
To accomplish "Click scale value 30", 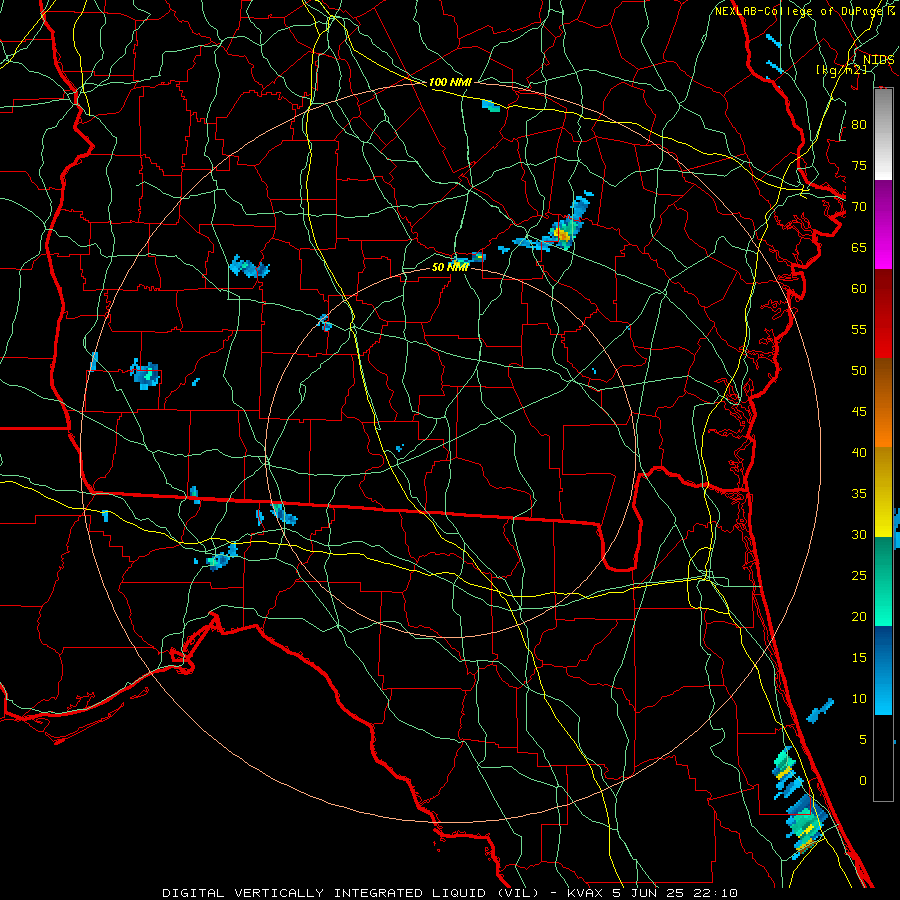I will tap(859, 534).
